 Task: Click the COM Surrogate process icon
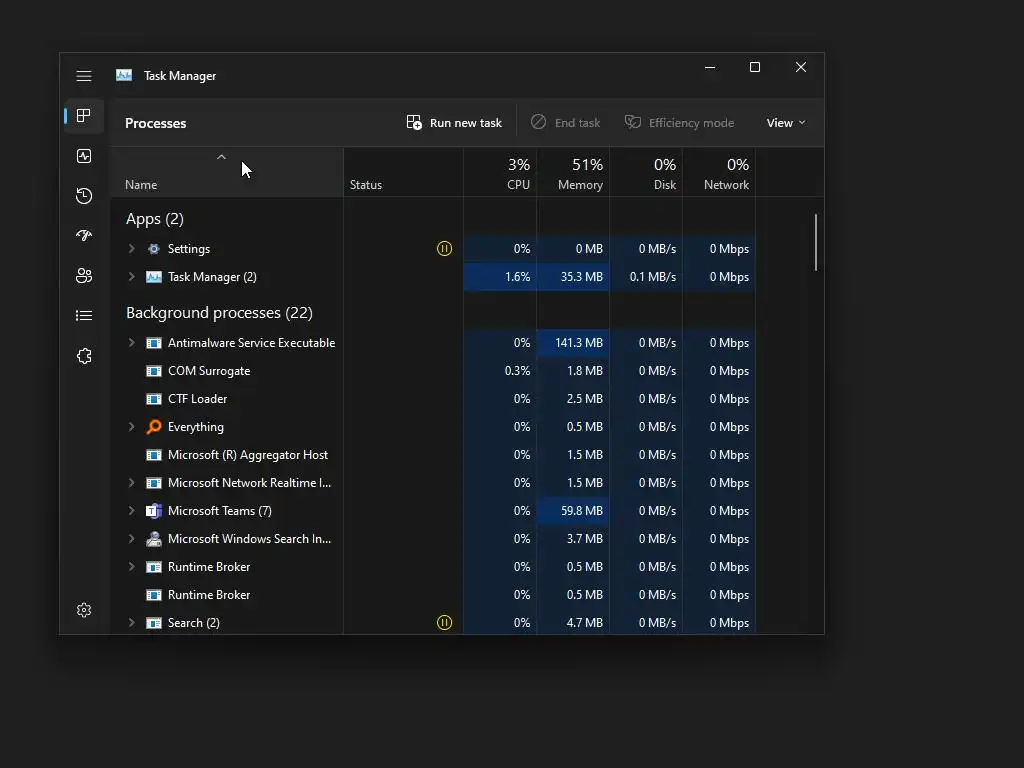tap(154, 371)
